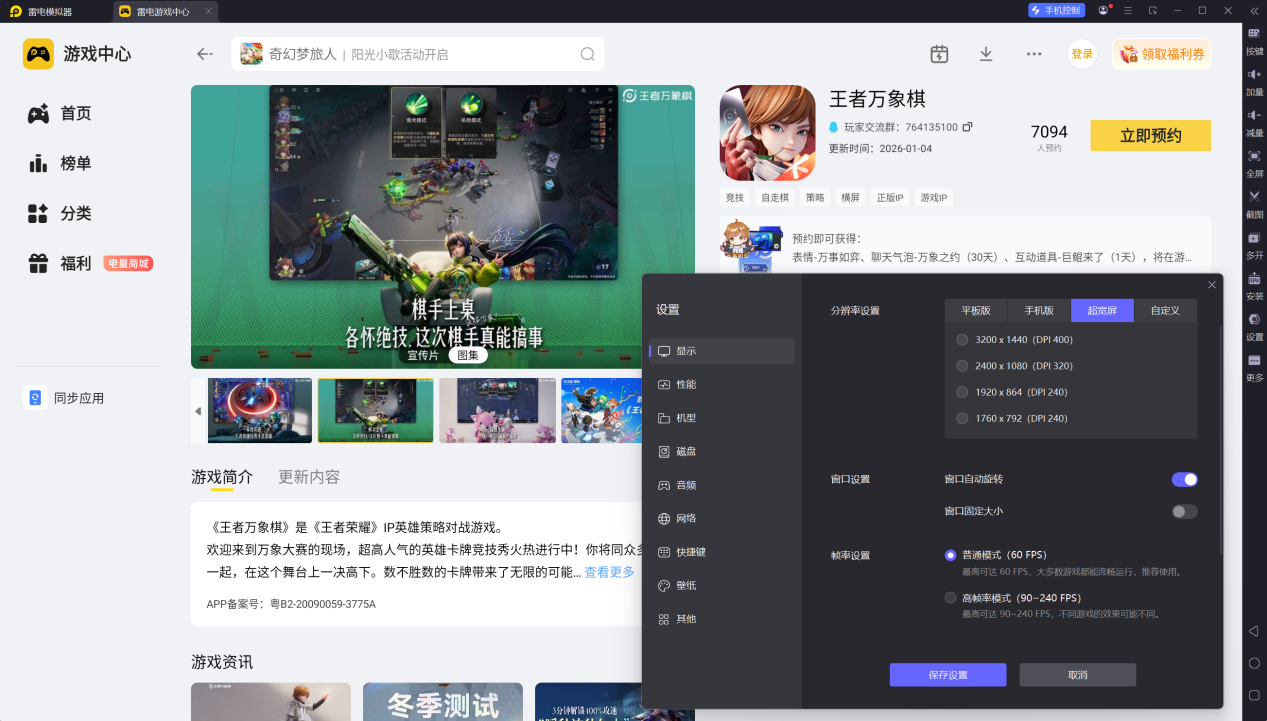The height and width of the screenshot is (721, 1267).
Task: Copy the player group number 764135100
Action: coord(967,127)
